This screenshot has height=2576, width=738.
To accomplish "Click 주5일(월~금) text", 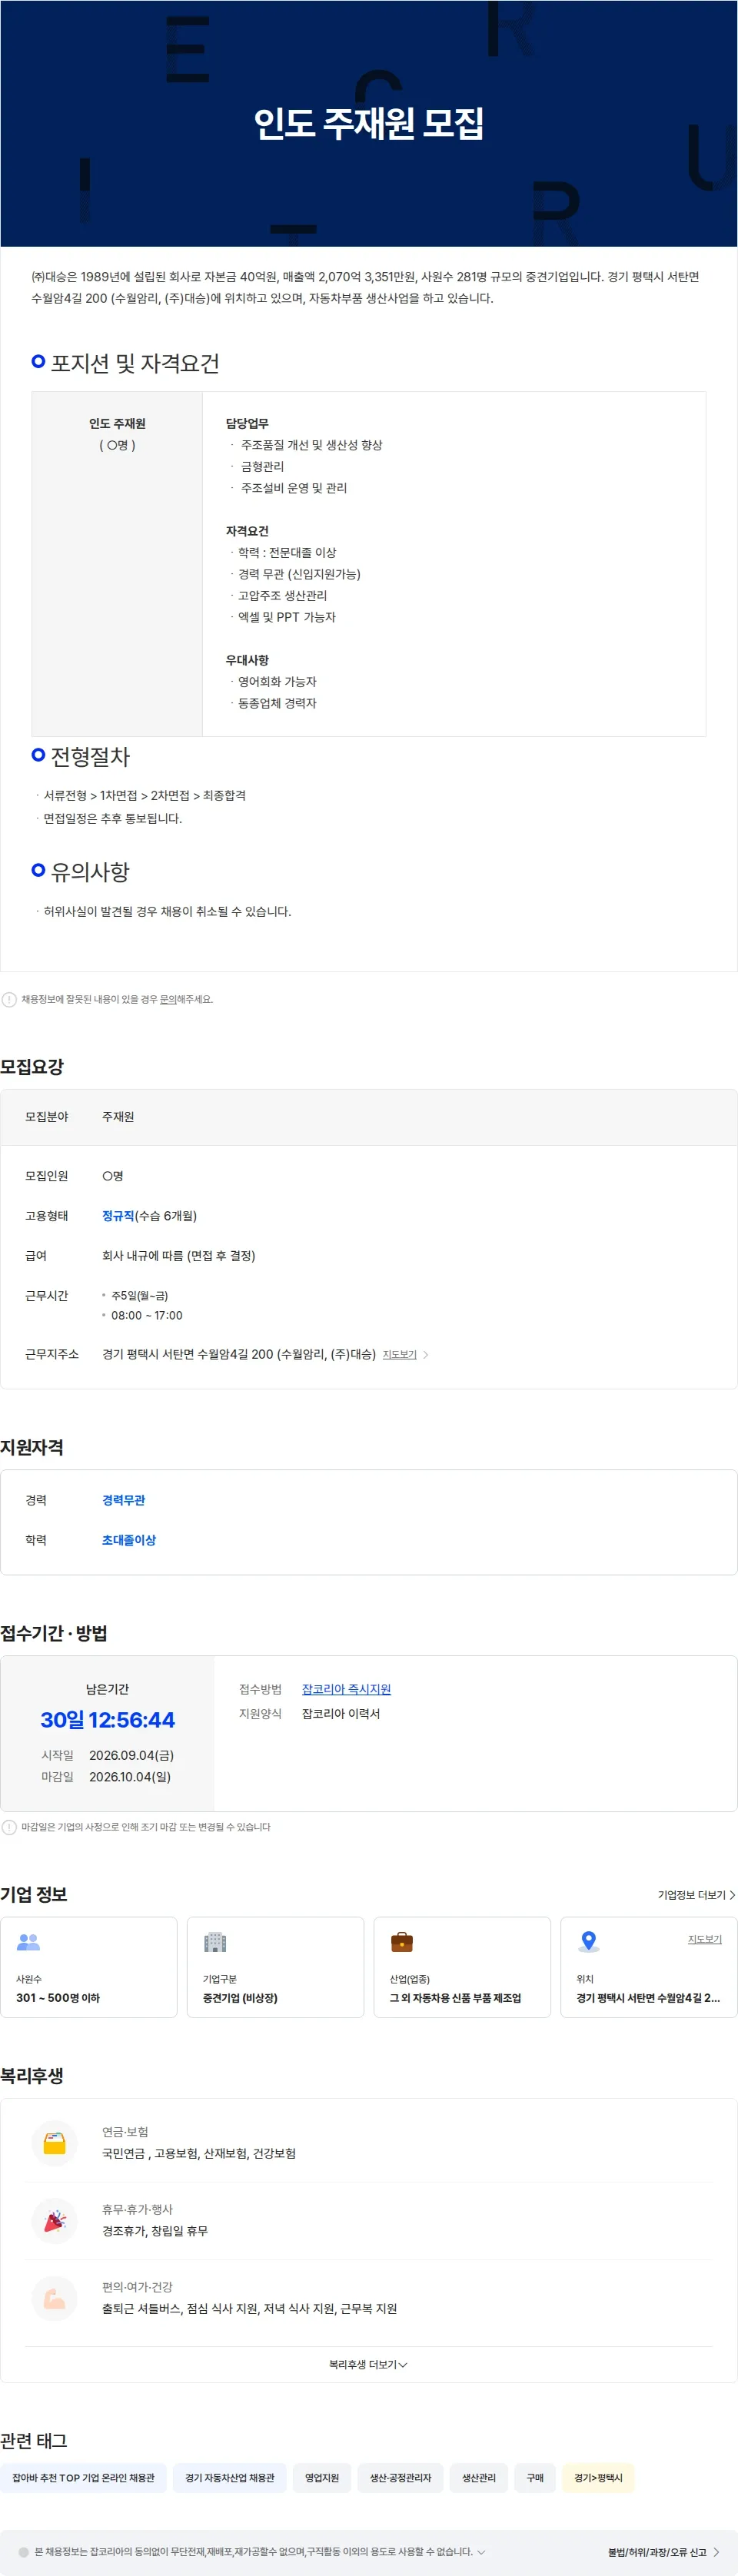I will tap(139, 1296).
